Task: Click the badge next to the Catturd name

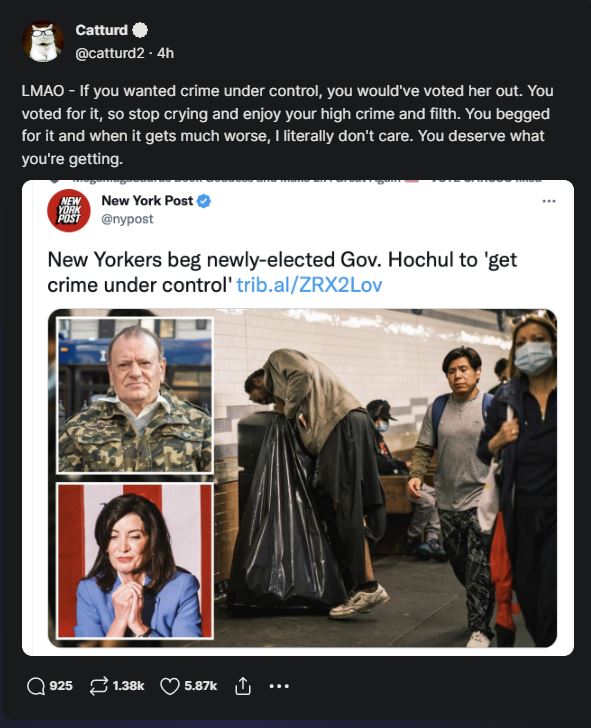Action: pos(140,30)
